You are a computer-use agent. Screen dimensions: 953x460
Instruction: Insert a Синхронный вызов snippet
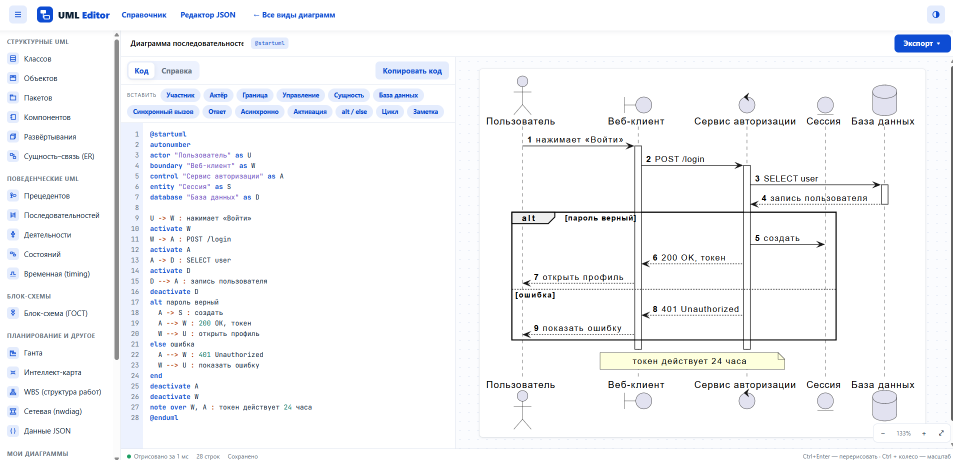click(163, 112)
